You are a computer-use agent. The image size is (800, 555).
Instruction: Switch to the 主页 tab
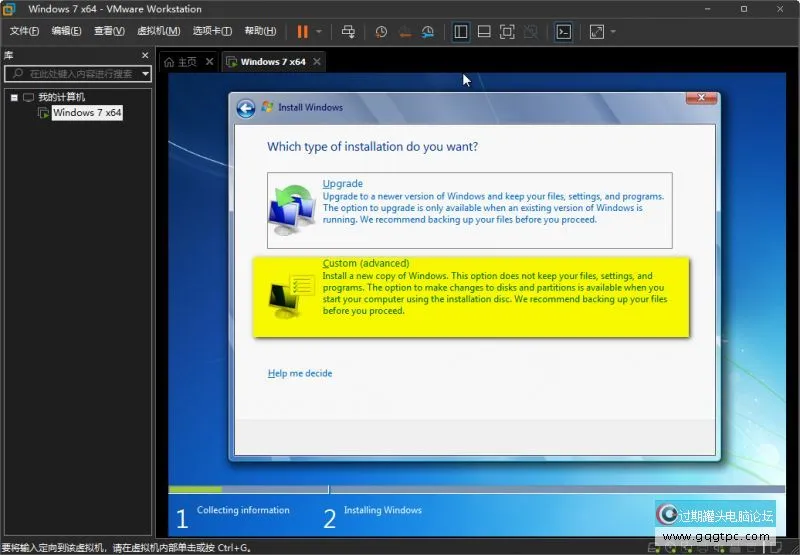[x=183, y=61]
